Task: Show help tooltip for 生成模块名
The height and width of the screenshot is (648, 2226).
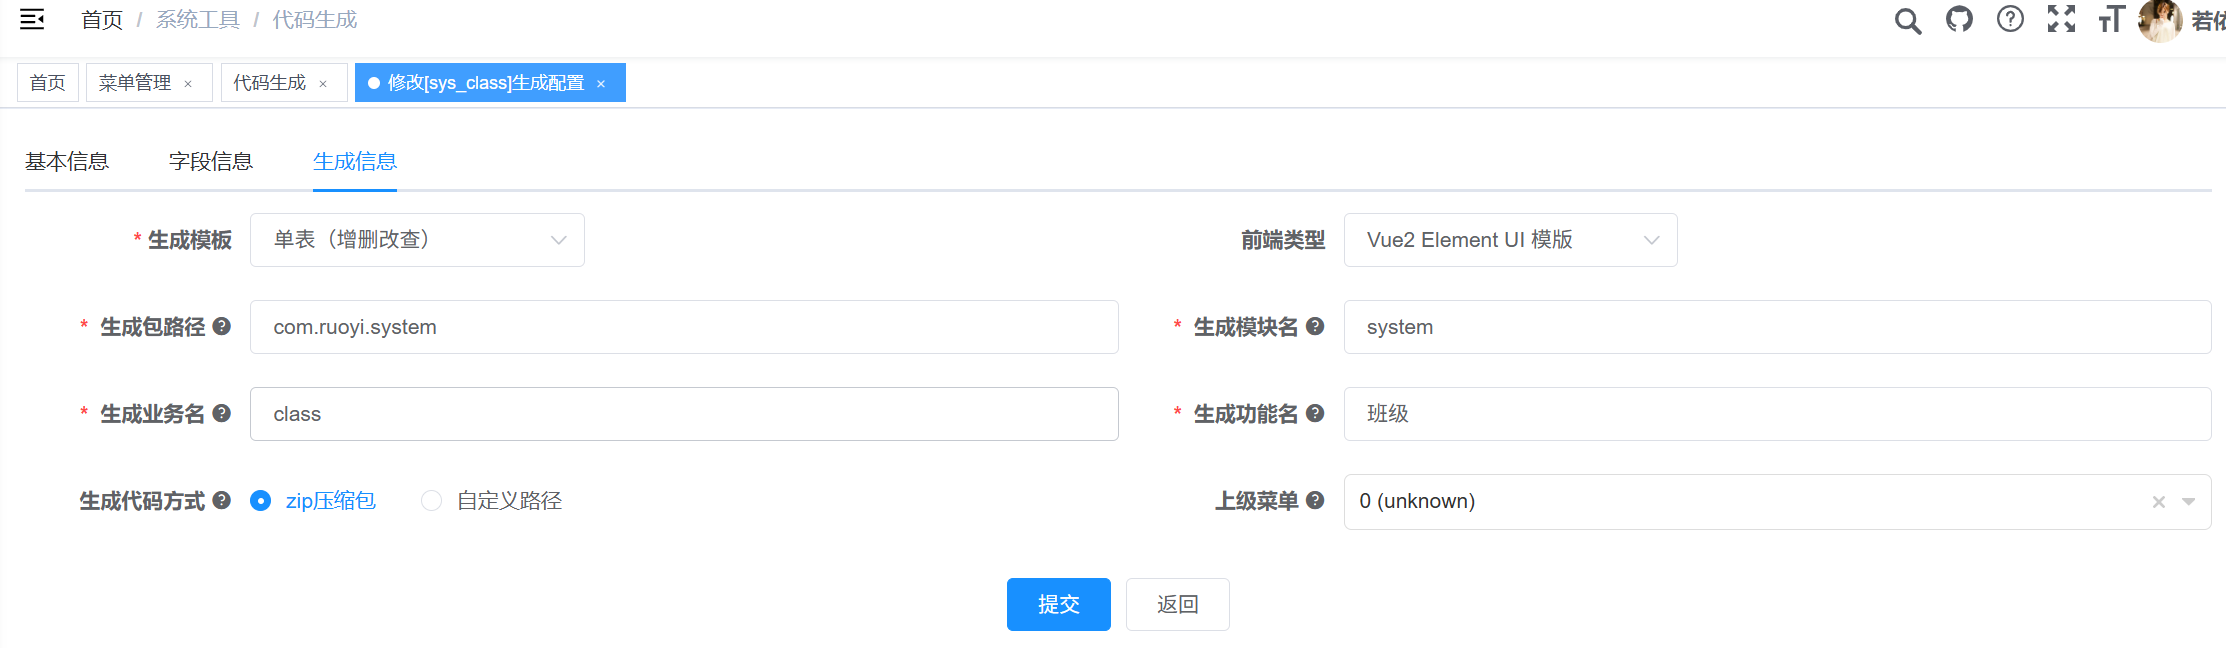Action: point(1315,326)
